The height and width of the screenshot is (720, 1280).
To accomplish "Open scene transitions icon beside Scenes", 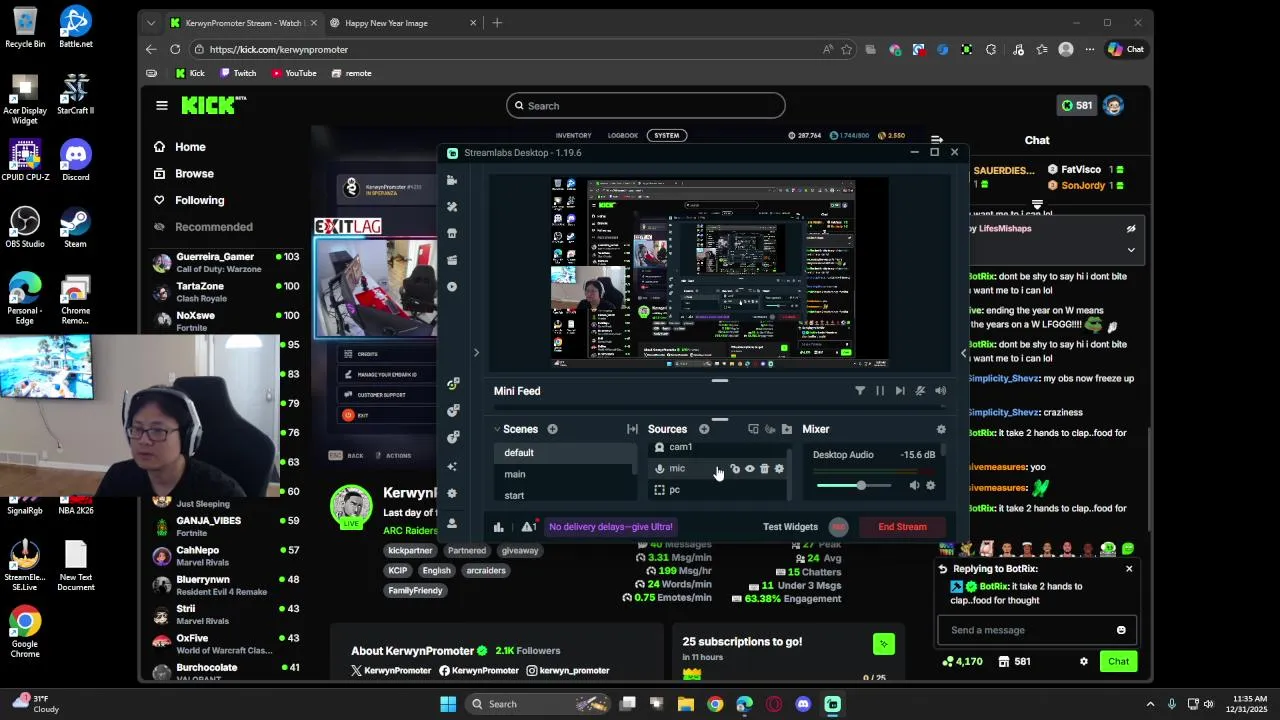I will pos(632,429).
